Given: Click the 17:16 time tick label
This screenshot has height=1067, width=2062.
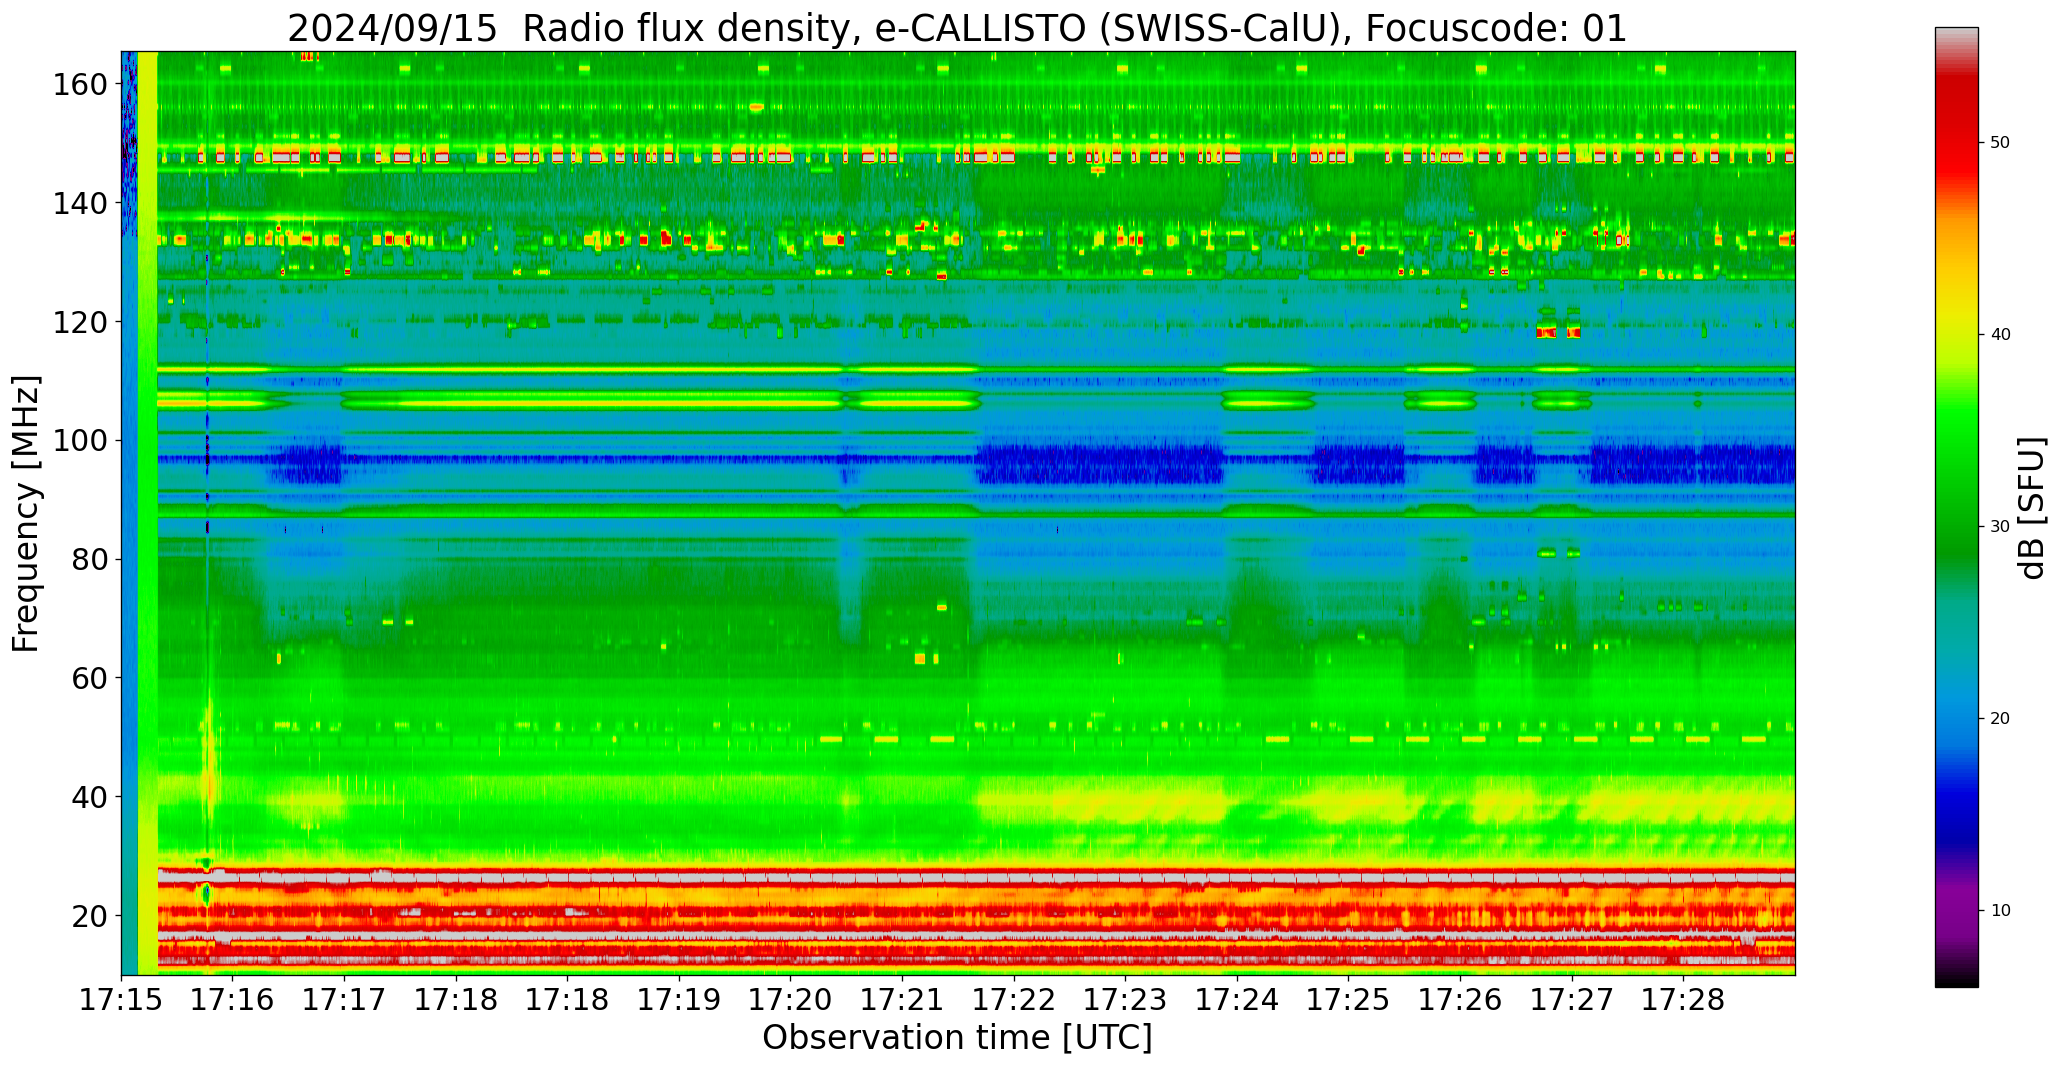Looking at the screenshot, I should click(x=233, y=1000).
